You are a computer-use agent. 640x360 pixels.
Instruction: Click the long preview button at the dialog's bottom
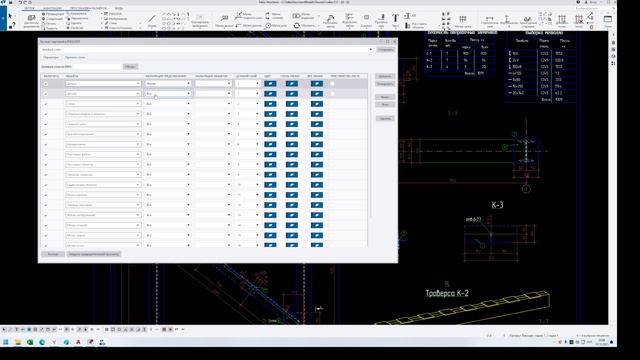[x=94, y=254]
